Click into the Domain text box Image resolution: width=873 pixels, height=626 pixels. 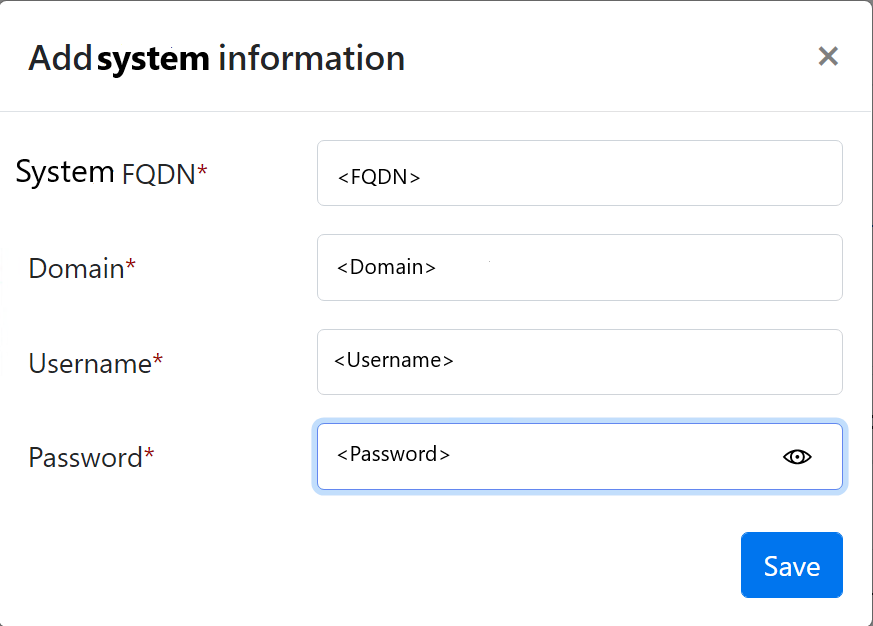[x=579, y=267]
